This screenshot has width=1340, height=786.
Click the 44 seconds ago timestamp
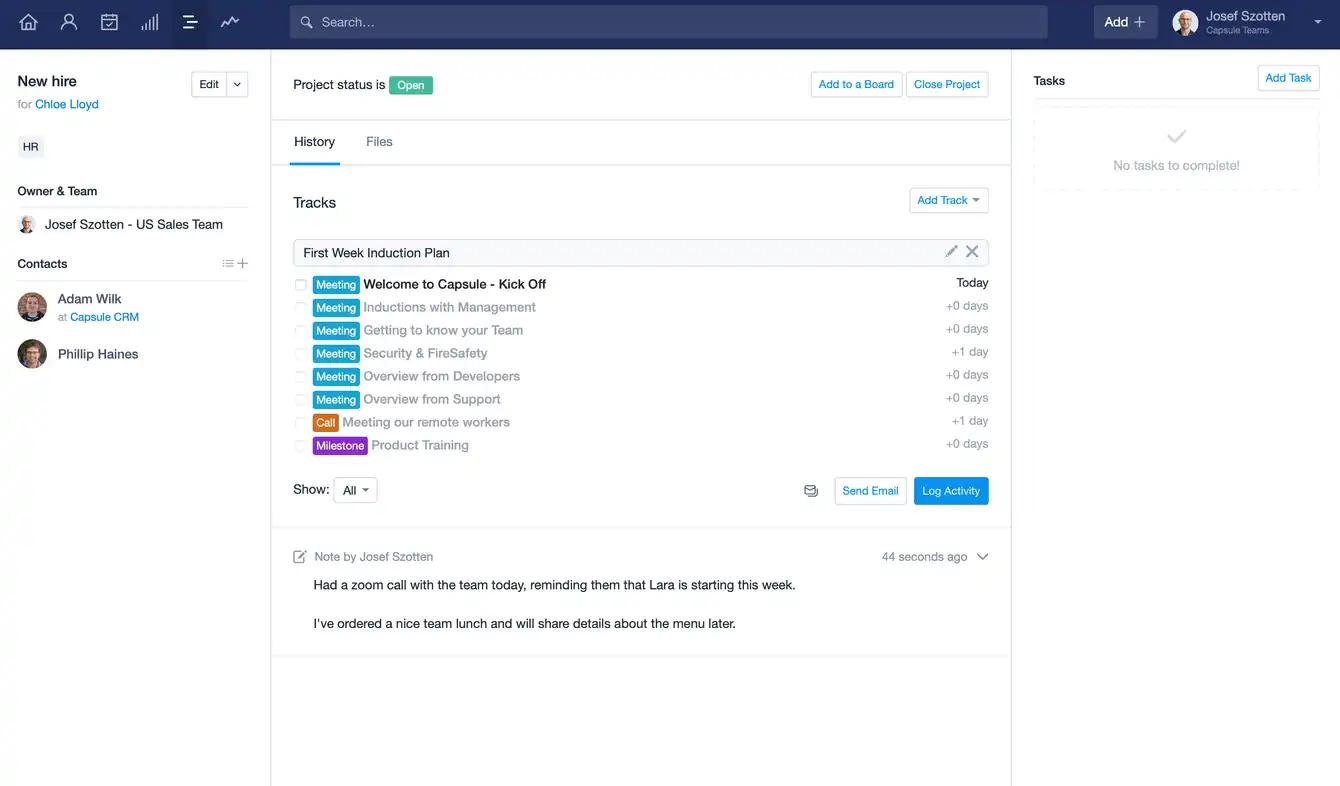(x=924, y=557)
